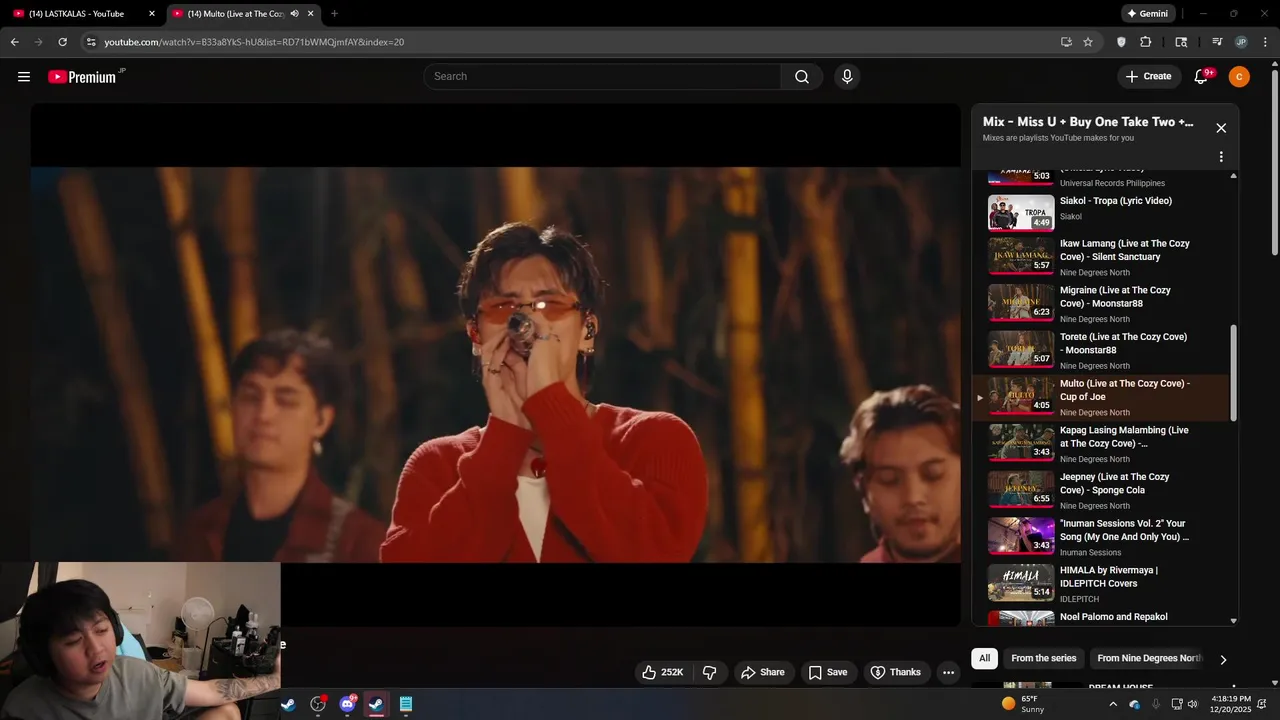Close the Mix playlist panel
1280x720 pixels.
1221,128
